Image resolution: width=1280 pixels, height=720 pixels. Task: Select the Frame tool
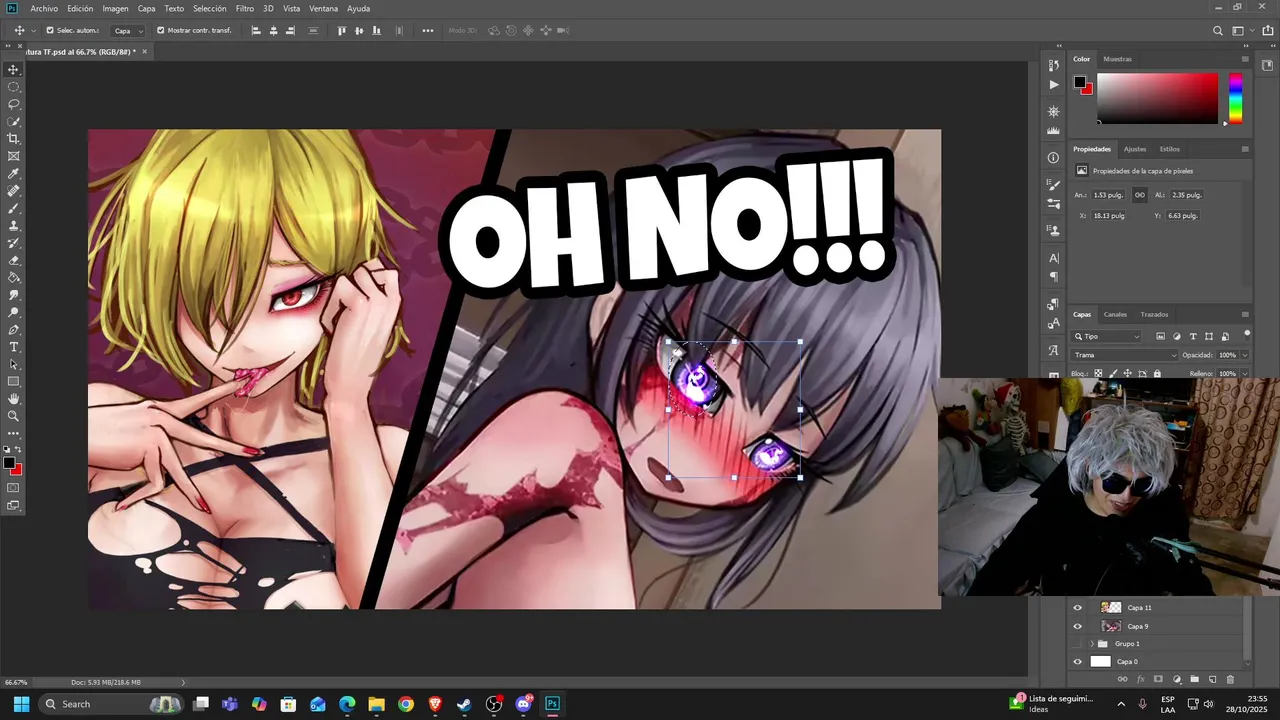click(x=14, y=156)
